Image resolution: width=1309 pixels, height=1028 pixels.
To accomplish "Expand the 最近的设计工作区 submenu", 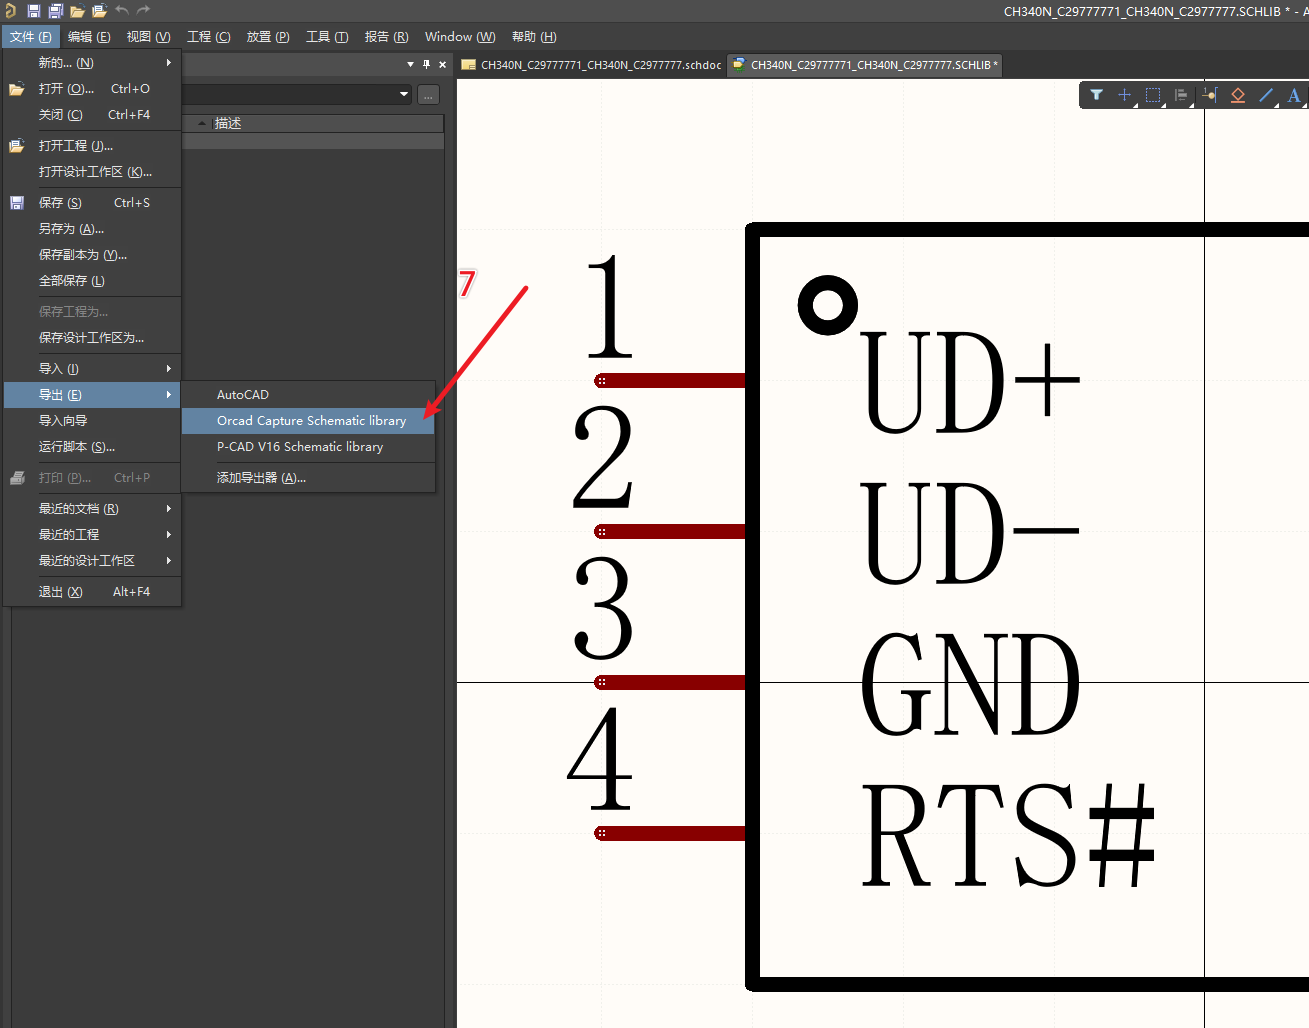I will [x=92, y=561].
